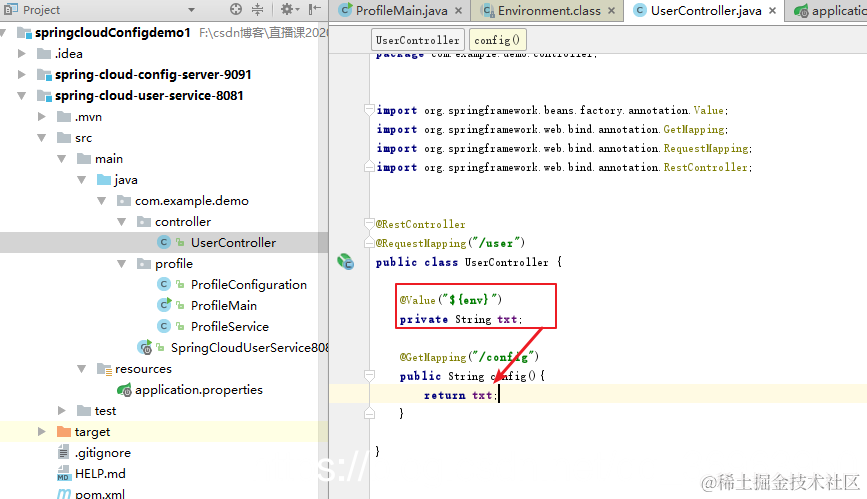Viewport: 867px width, 499px height.
Task: Collapse the main folder
Action: (61, 159)
